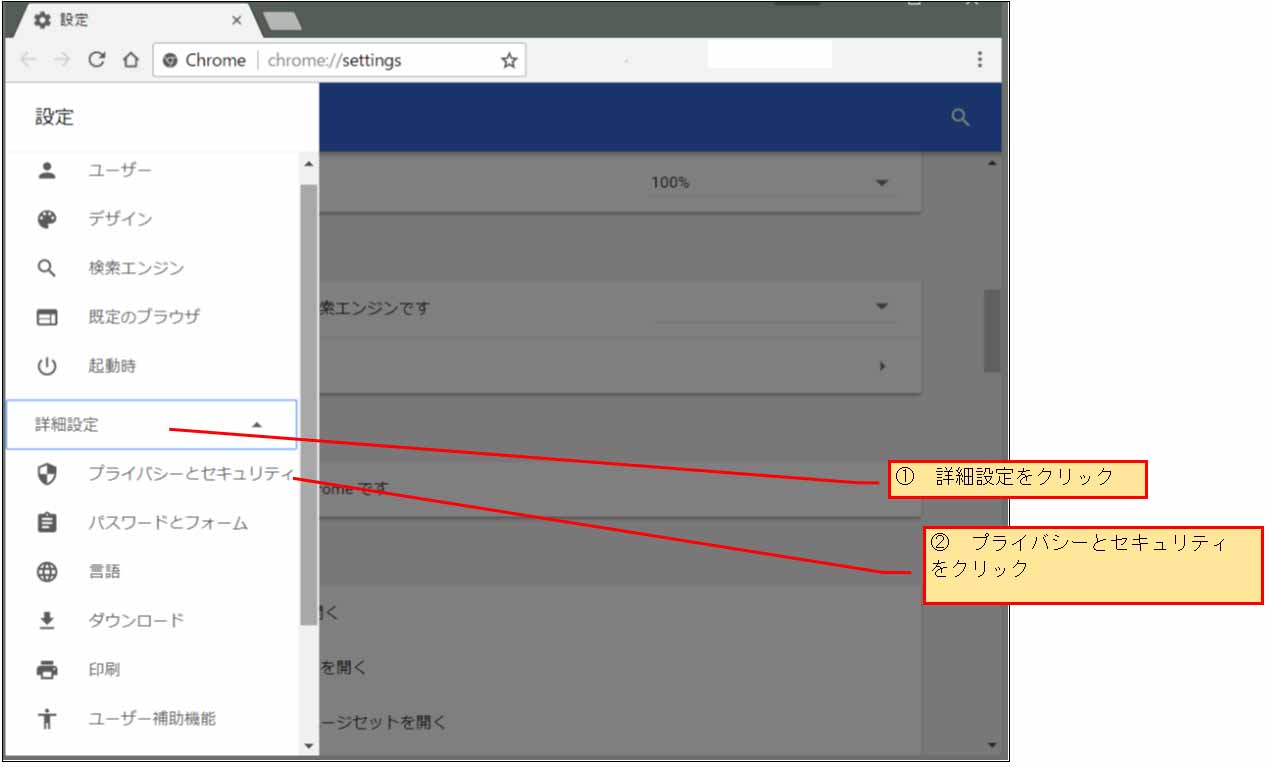Click the startup (起動時) power icon

coord(47,366)
